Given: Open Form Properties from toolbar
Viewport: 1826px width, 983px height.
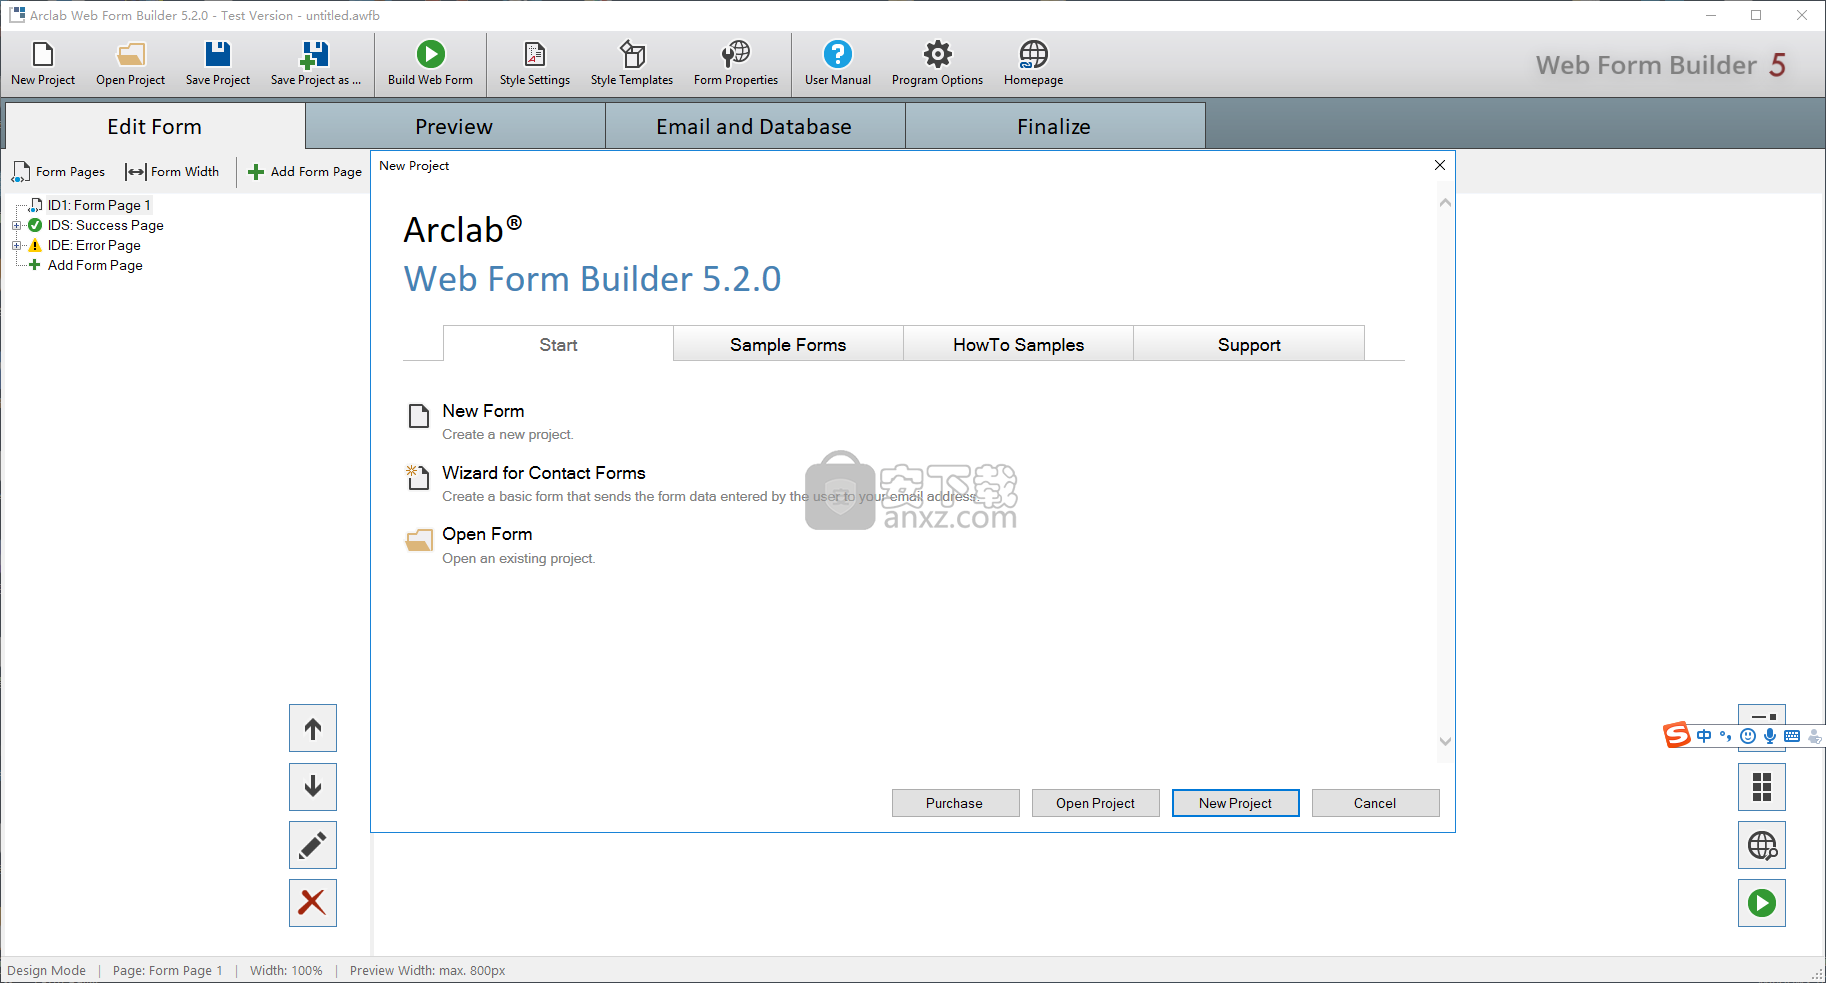Looking at the screenshot, I should 736,64.
